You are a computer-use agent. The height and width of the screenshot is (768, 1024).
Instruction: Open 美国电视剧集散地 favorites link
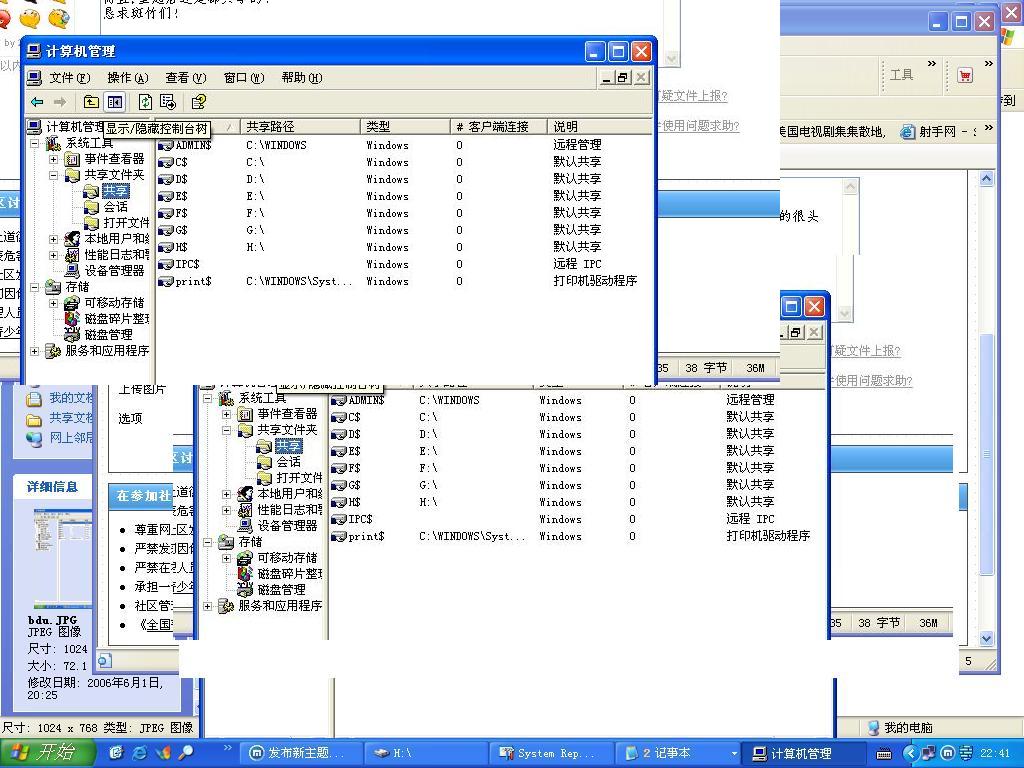click(834, 131)
